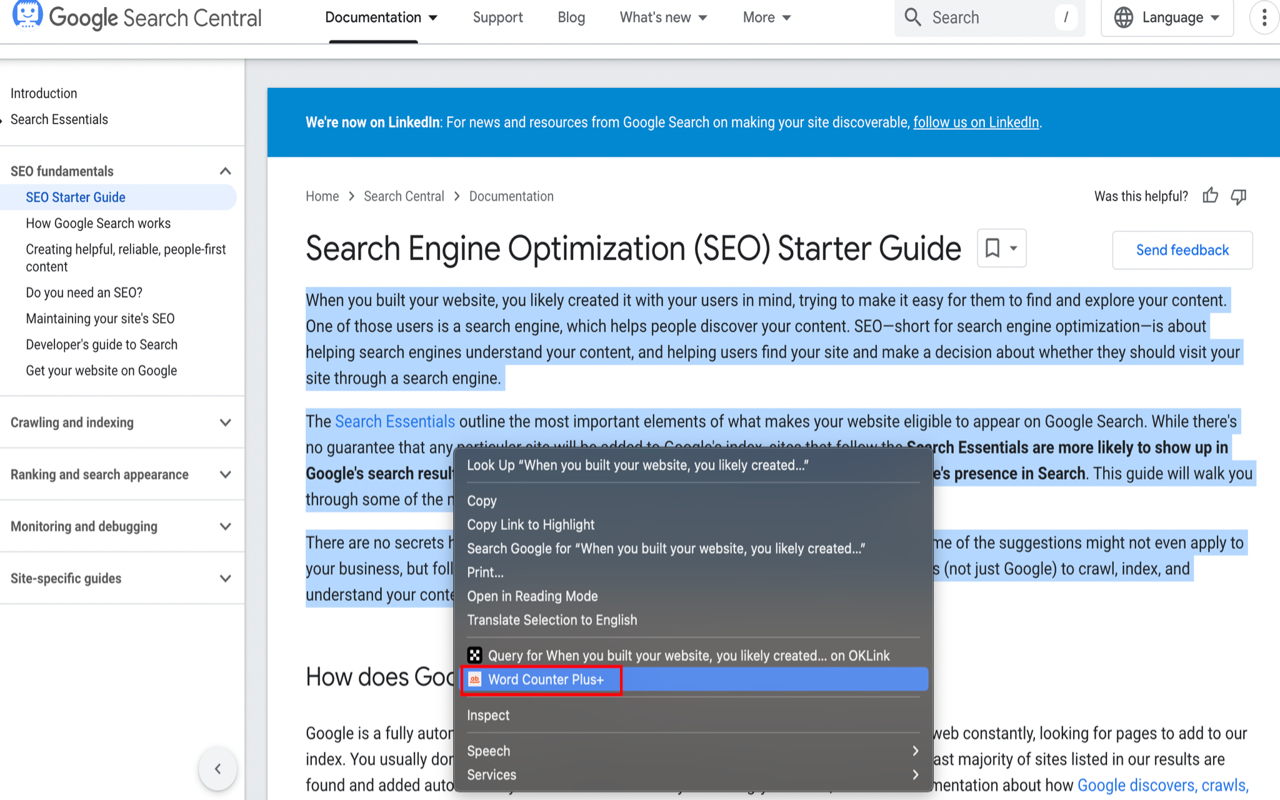Open the Documentation dropdown menu
This screenshot has height=800, width=1280.
point(381,18)
